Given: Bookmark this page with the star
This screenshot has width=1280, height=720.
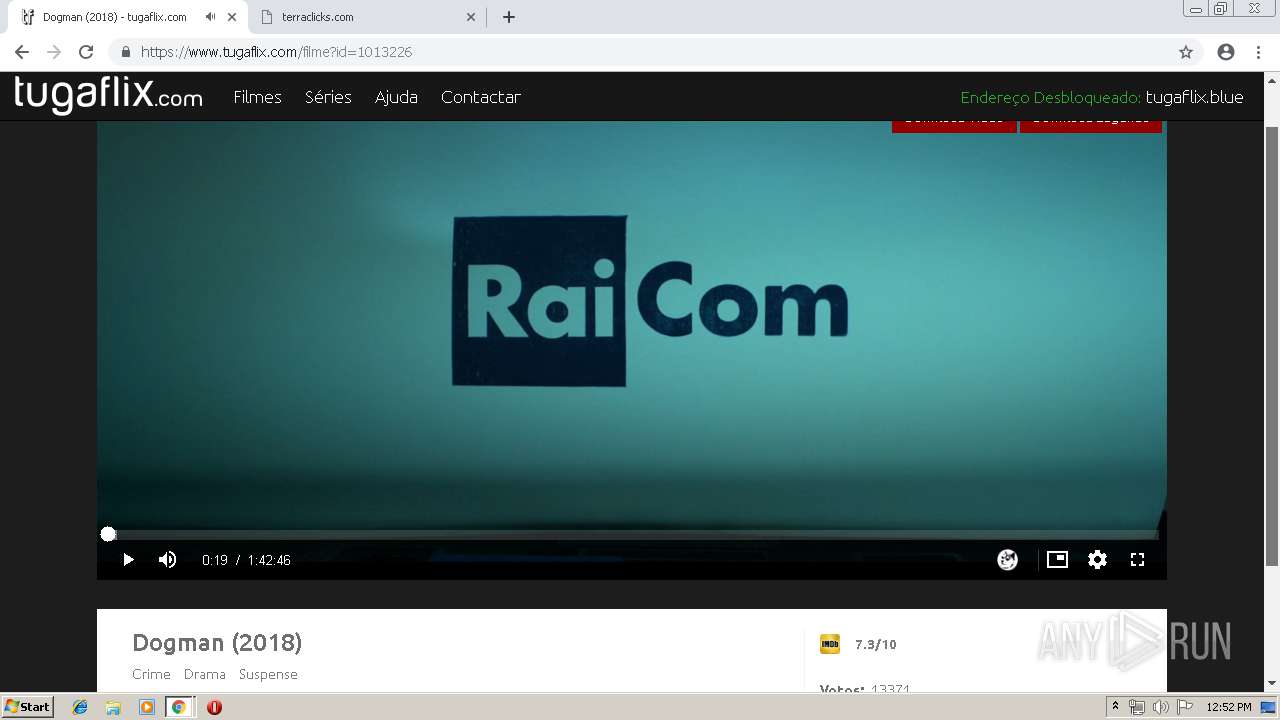Looking at the screenshot, I should pos(1186,52).
